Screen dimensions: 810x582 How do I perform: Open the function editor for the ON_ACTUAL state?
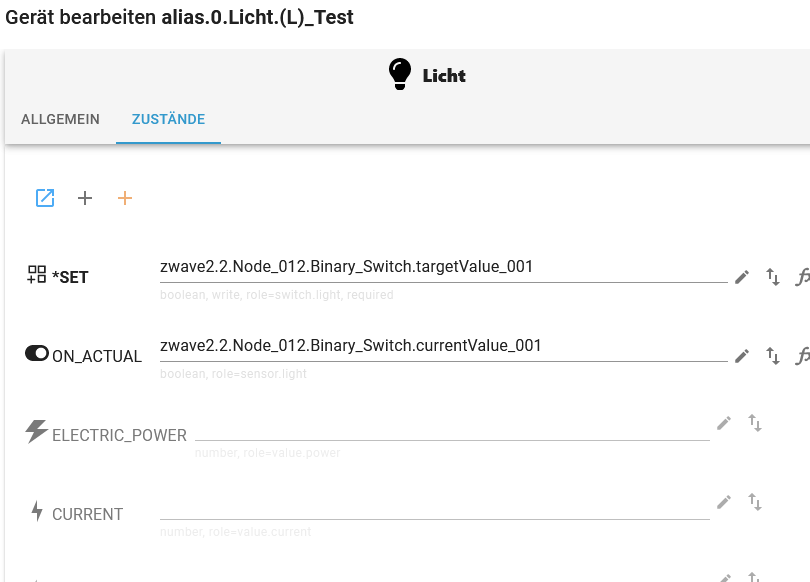click(x=802, y=355)
